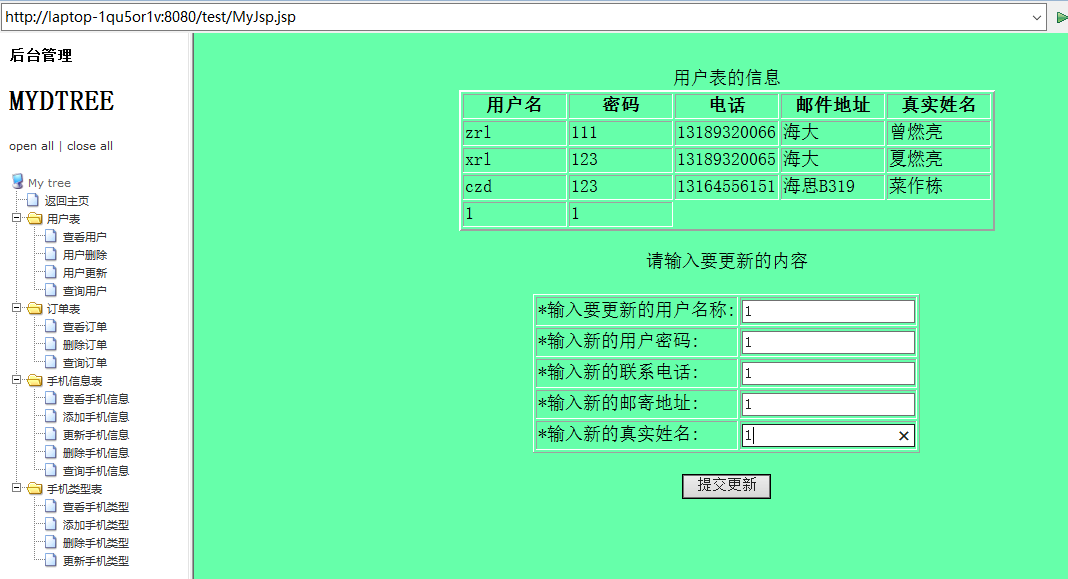Click the page icon beside 删除手机信息
Image resolution: width=1068 pixels, height=579 pixels.
click(50, 452)
